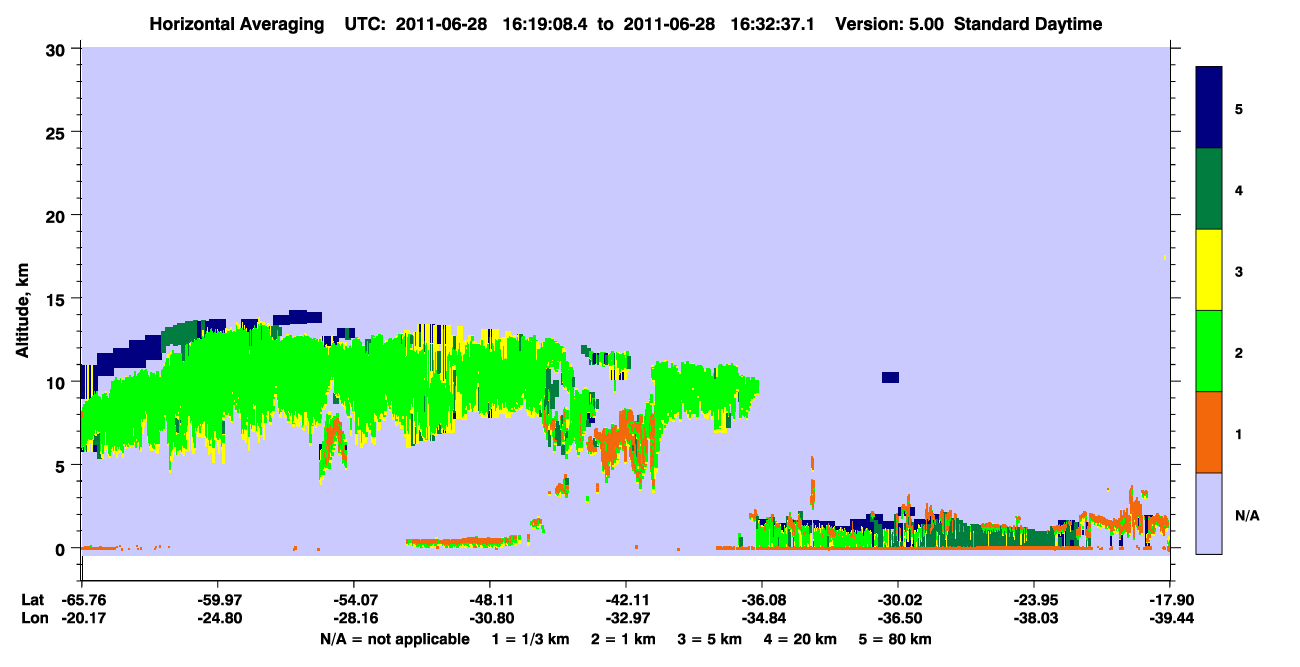The height and width of the screenshot is (667, 1300).
Task: Click the color bar label '4'
Action: tap(1239, 190)
